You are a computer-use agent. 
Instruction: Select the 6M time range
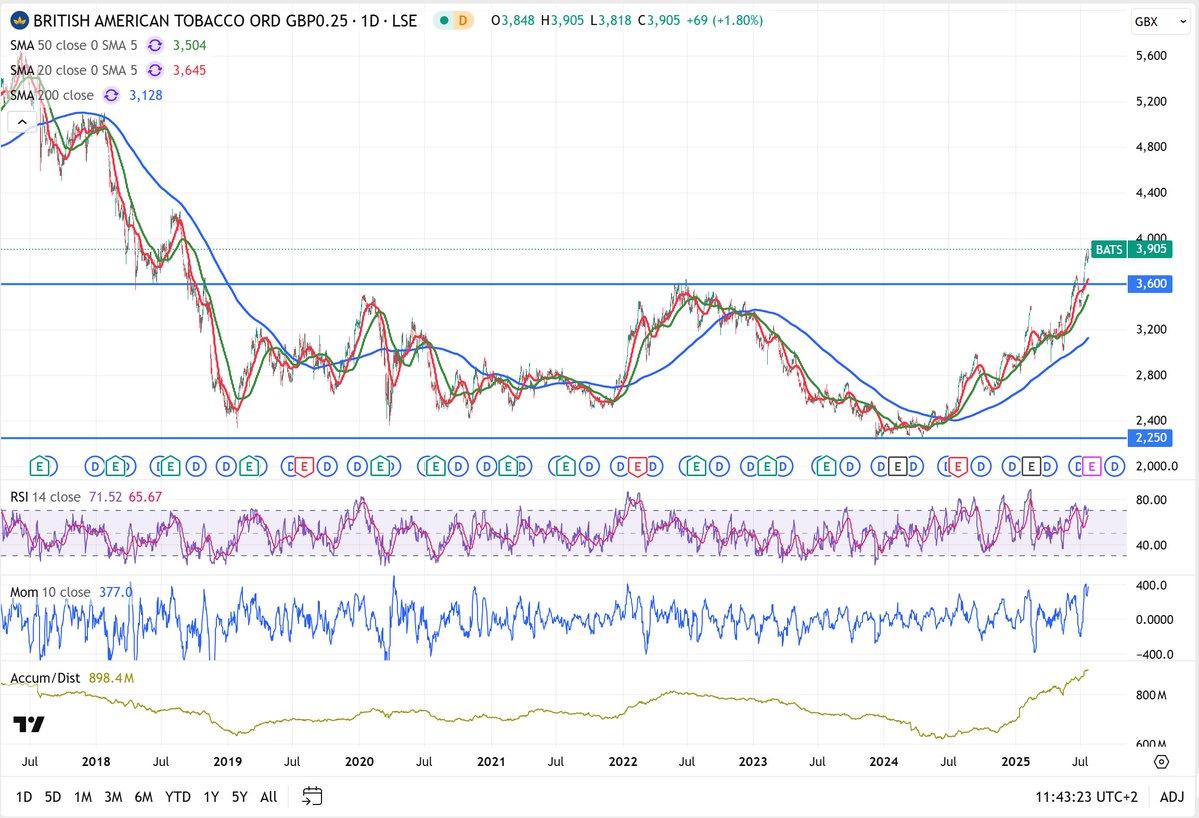tap(144, 797)
